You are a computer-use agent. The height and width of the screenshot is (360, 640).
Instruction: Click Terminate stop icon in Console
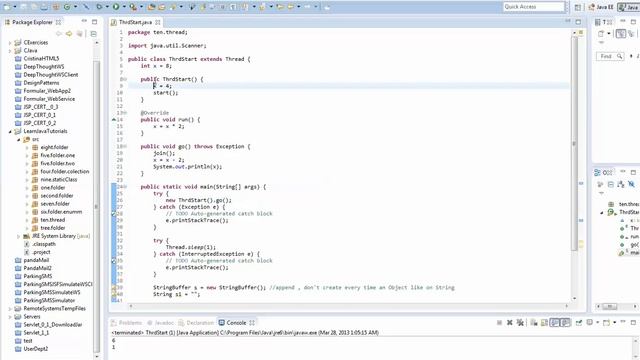499,323
